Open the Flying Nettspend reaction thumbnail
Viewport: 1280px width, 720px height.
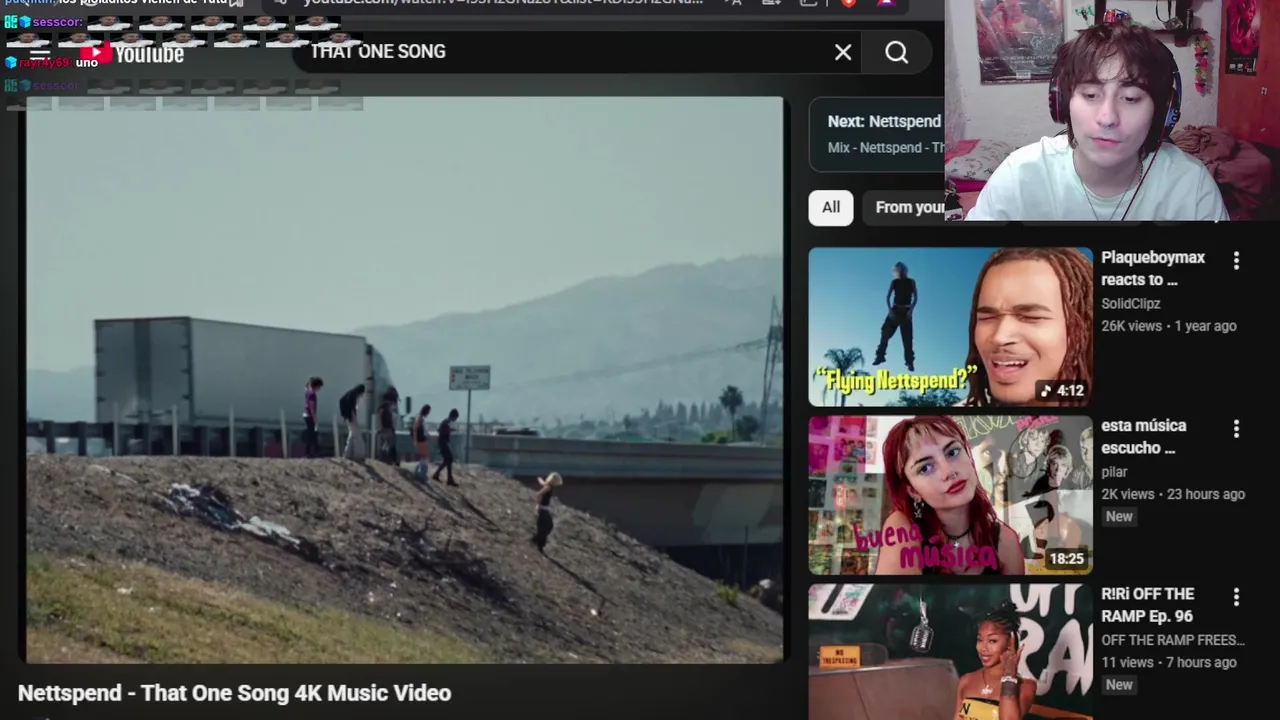[x=950, y=327]
